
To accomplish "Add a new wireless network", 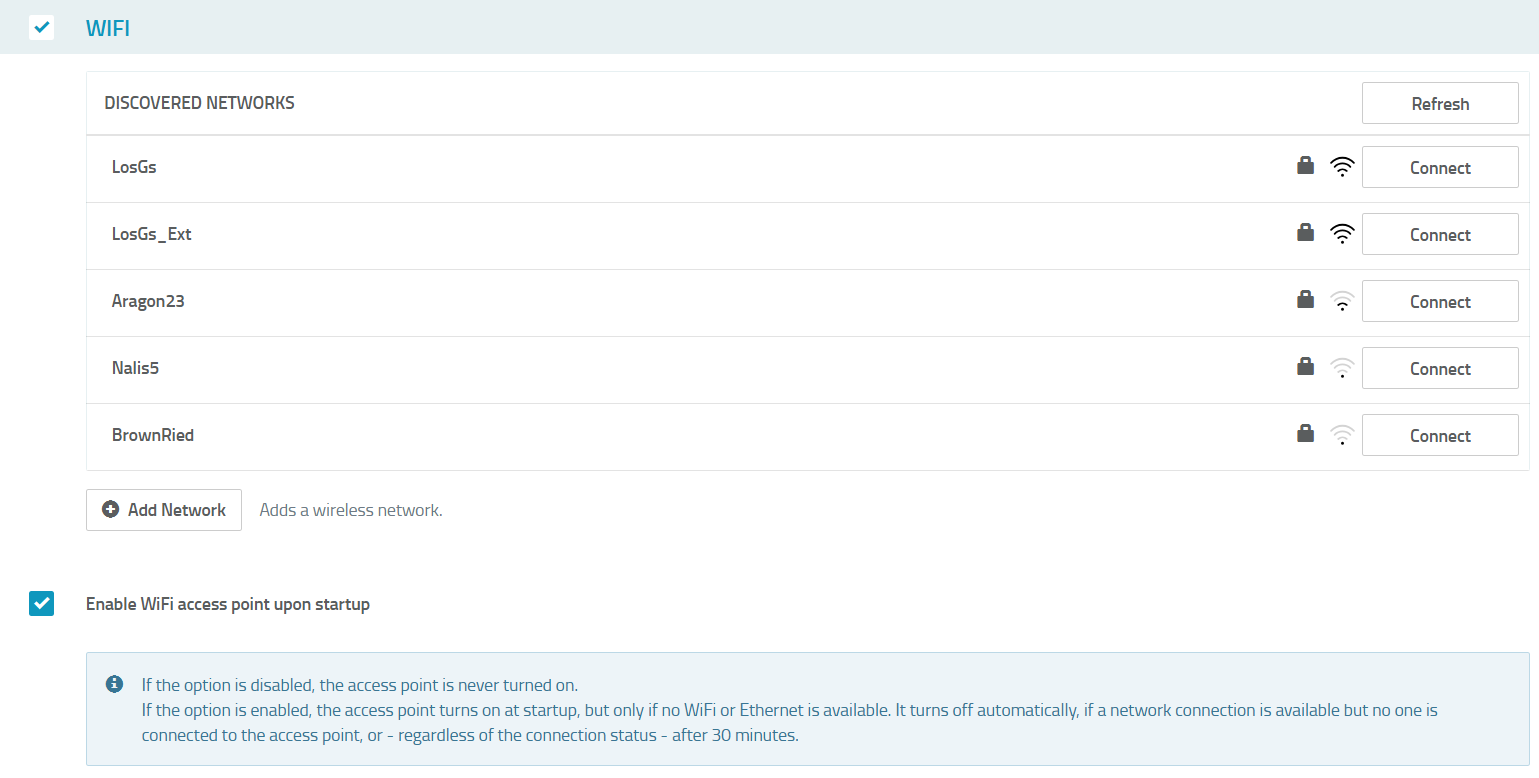I will pos(163,509).
